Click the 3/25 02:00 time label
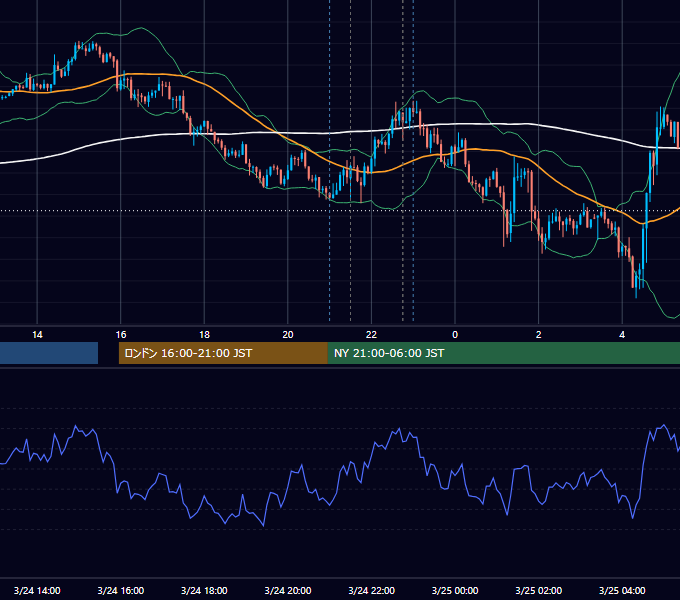Image resolution: width=680 pixels, height=600 pixels. pos(539,590)
